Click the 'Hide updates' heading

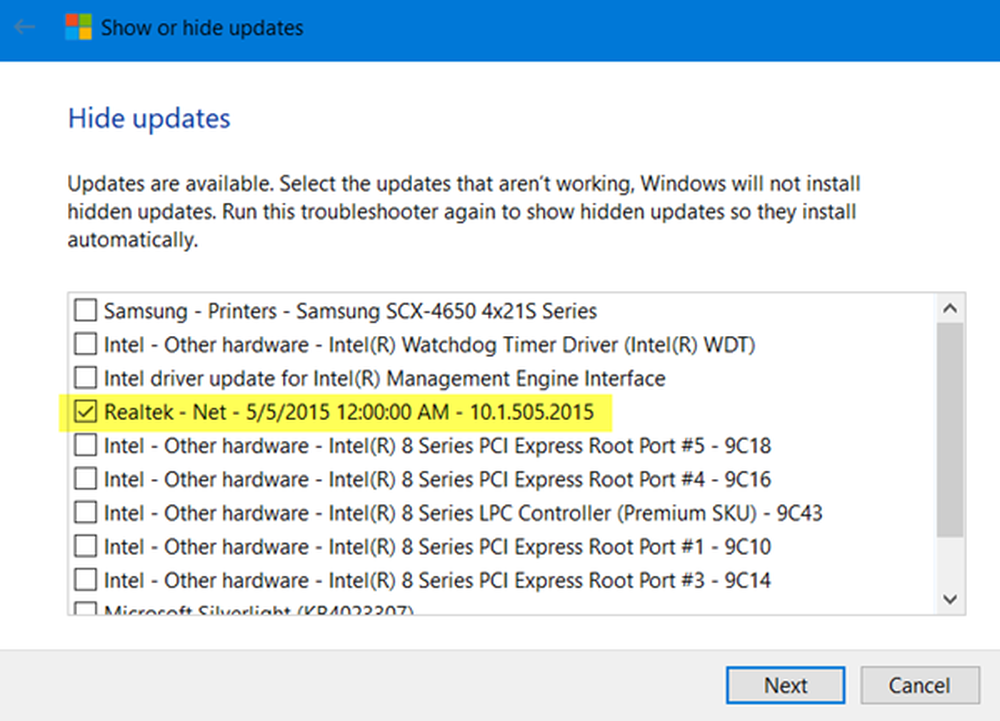point(149,119)
